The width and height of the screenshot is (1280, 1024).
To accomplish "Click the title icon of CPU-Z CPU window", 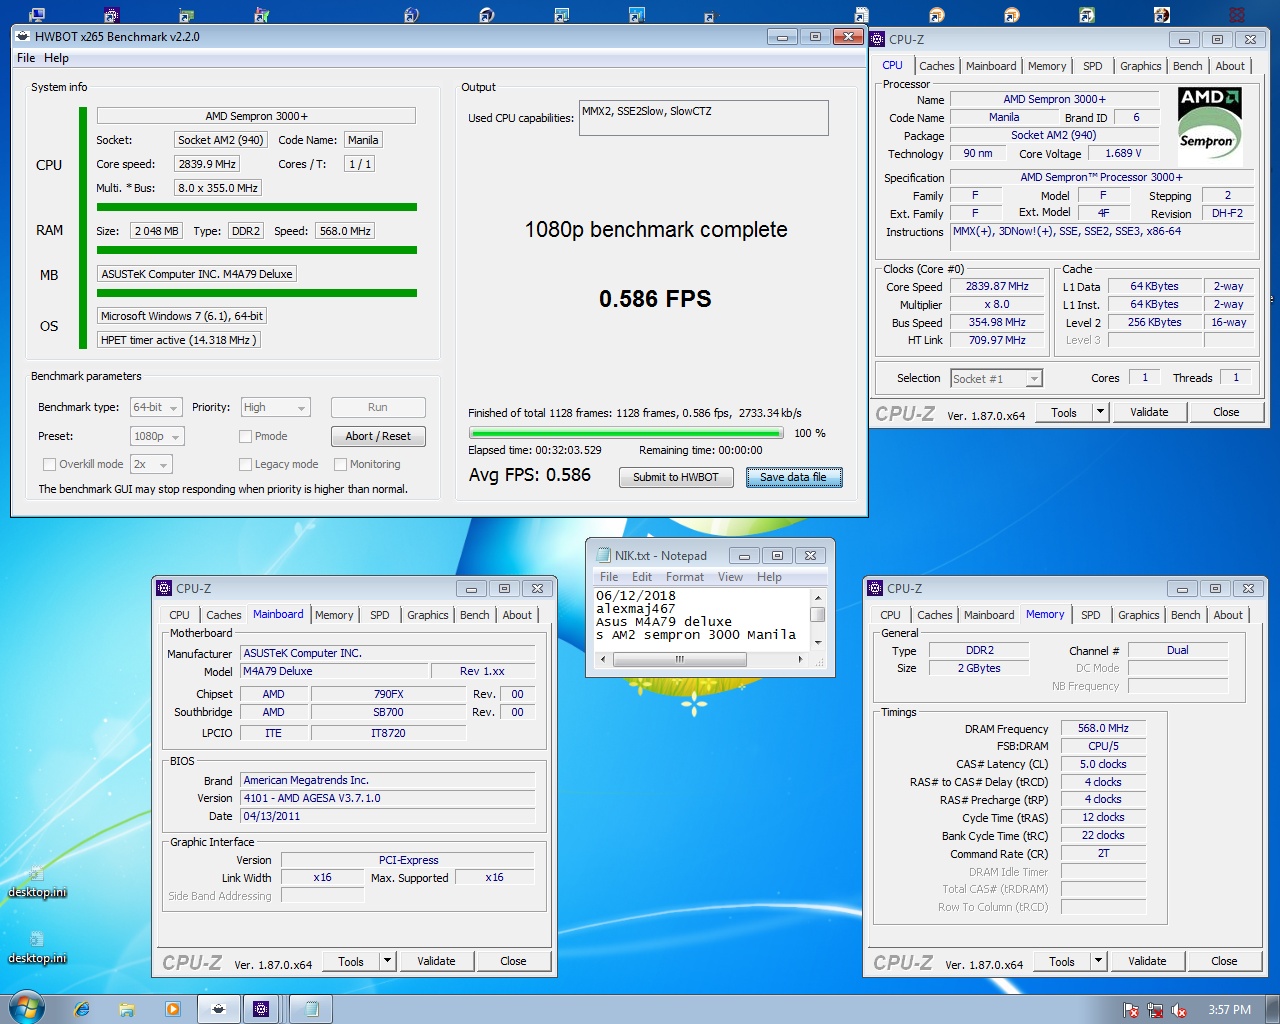I will click(x=878, y=39).
